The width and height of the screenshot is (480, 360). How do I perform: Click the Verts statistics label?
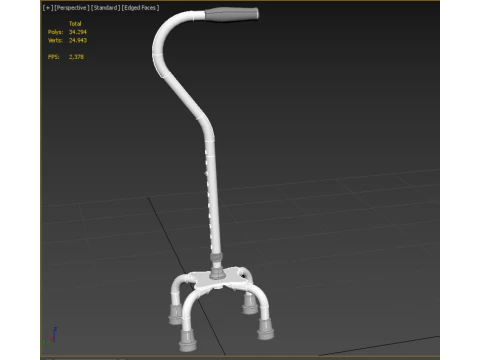55,40
